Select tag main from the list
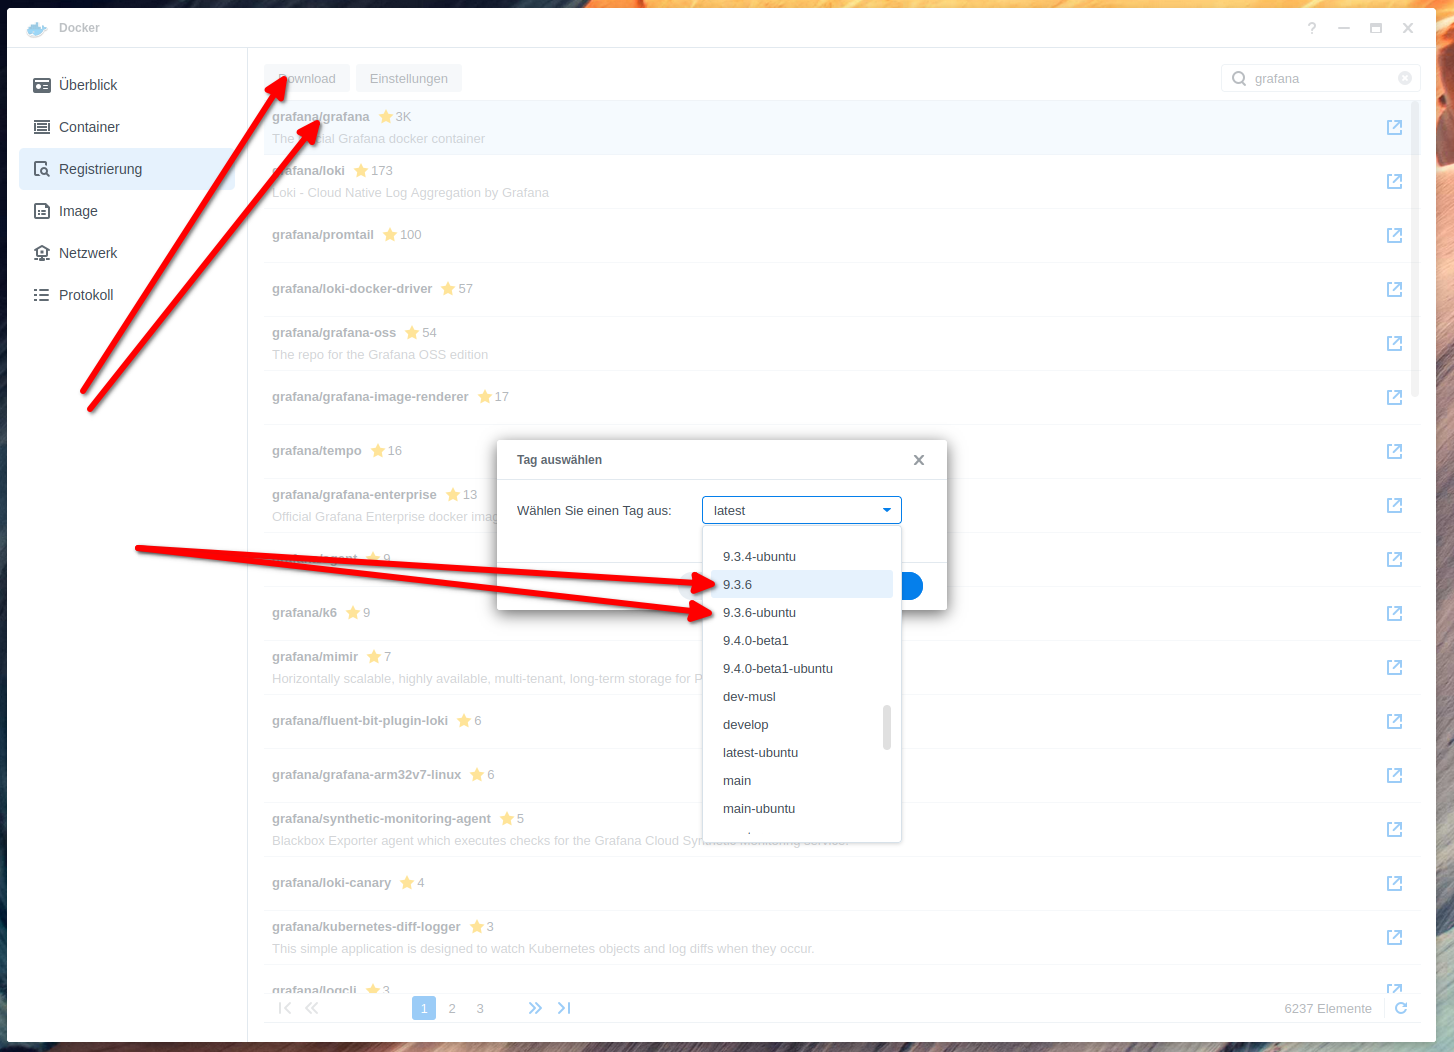Viewport: 1454px width, 1052px height. pos(802,780)
